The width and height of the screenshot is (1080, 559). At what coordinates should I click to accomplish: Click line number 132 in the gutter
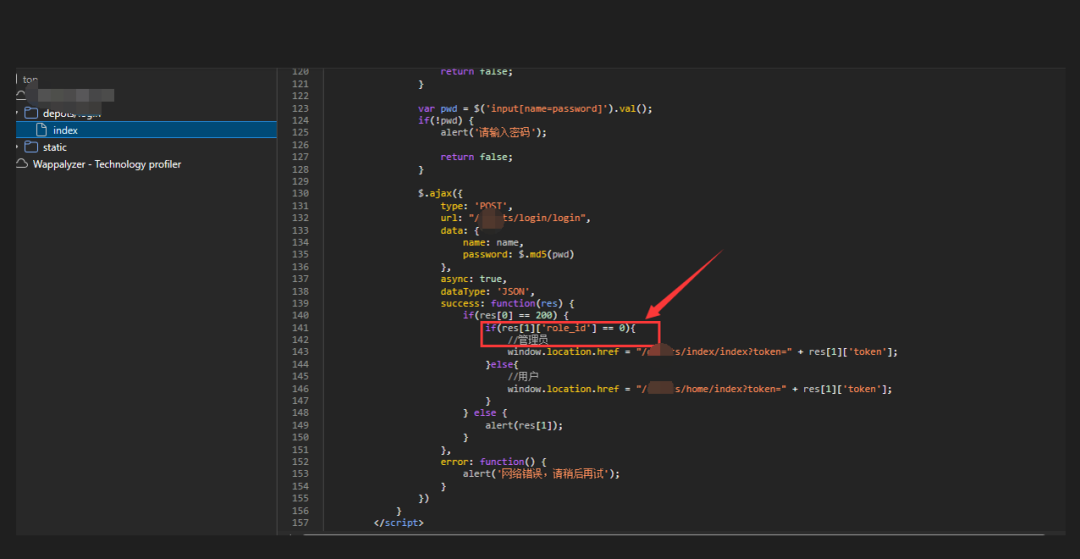click(300, 218)
